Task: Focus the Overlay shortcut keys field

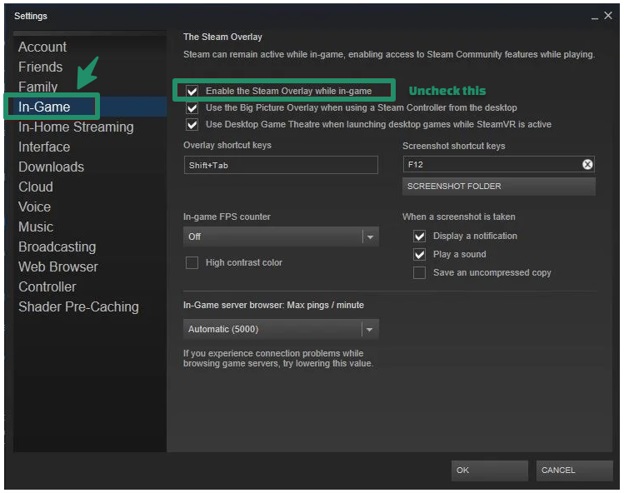Action: coord(281,165)
